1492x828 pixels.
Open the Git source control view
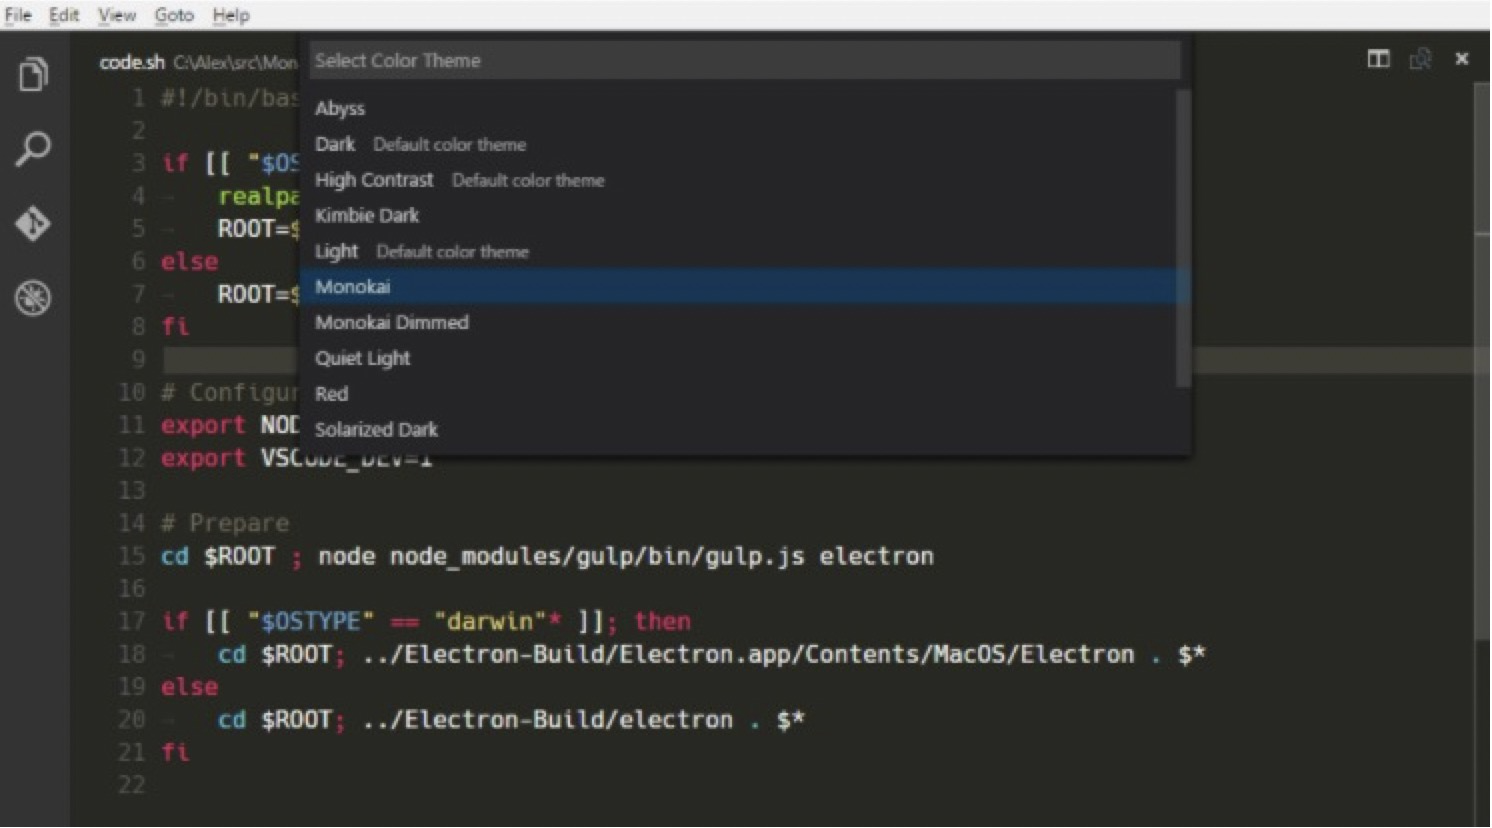click(33, 224)
